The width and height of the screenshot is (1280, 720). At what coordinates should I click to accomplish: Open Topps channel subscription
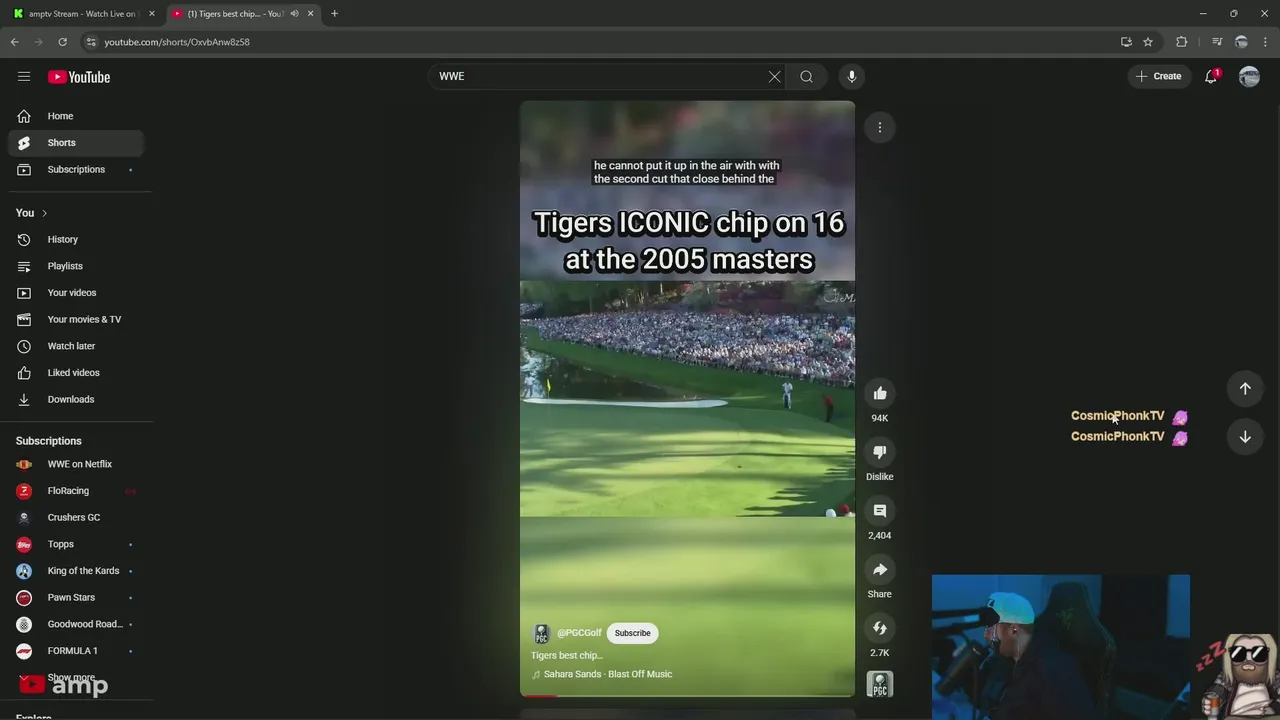click(76, 544)
